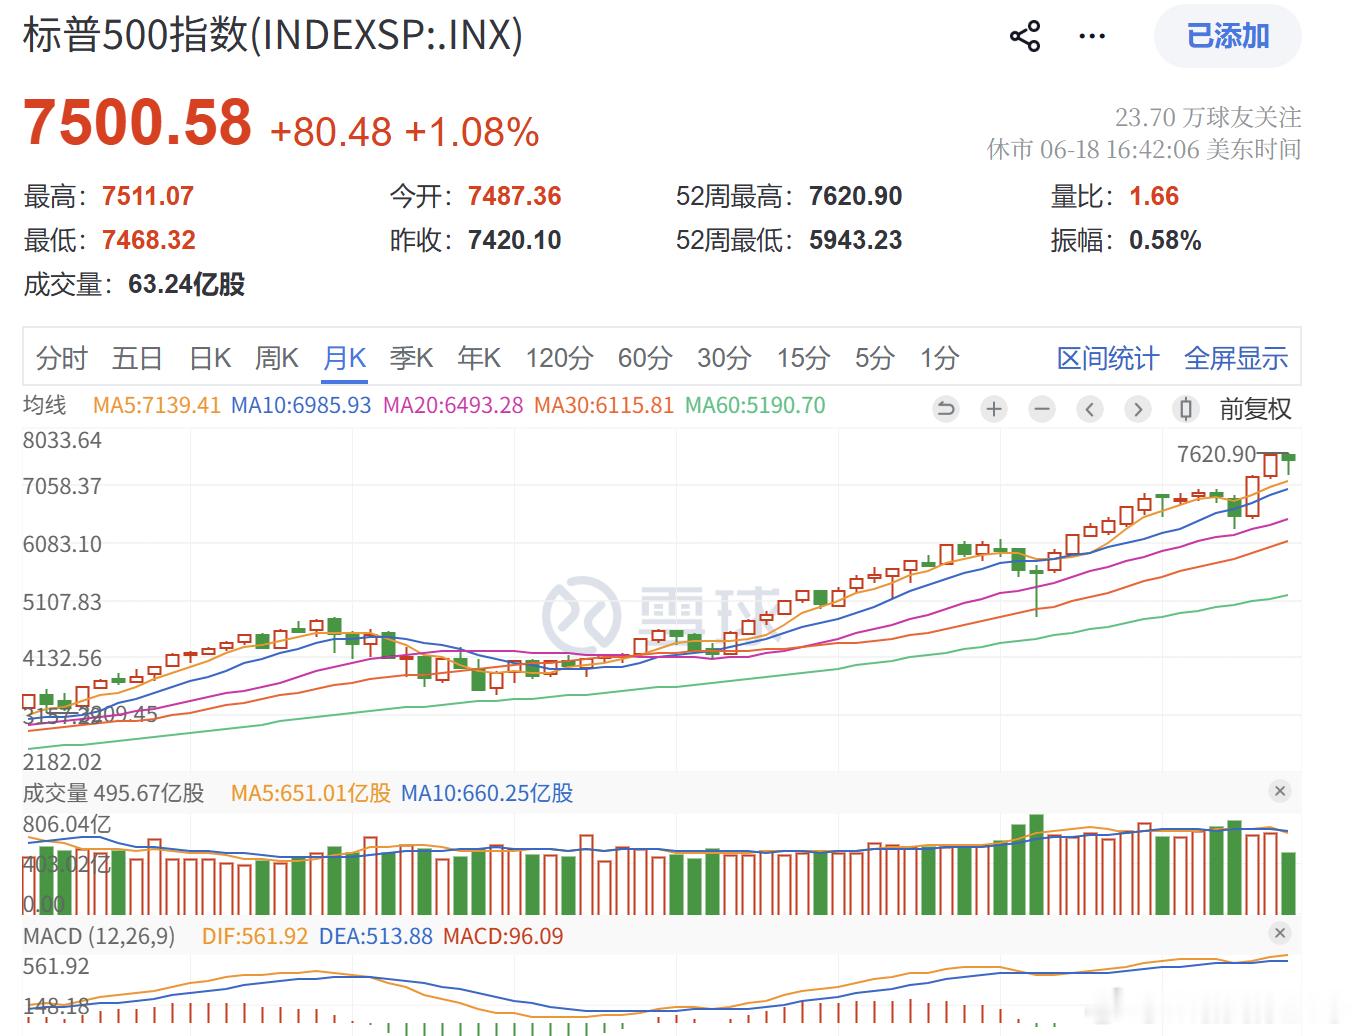Click the 昨收 value 7420.10
Viewport: 1356px width, 1036px height.
(515, 240)
